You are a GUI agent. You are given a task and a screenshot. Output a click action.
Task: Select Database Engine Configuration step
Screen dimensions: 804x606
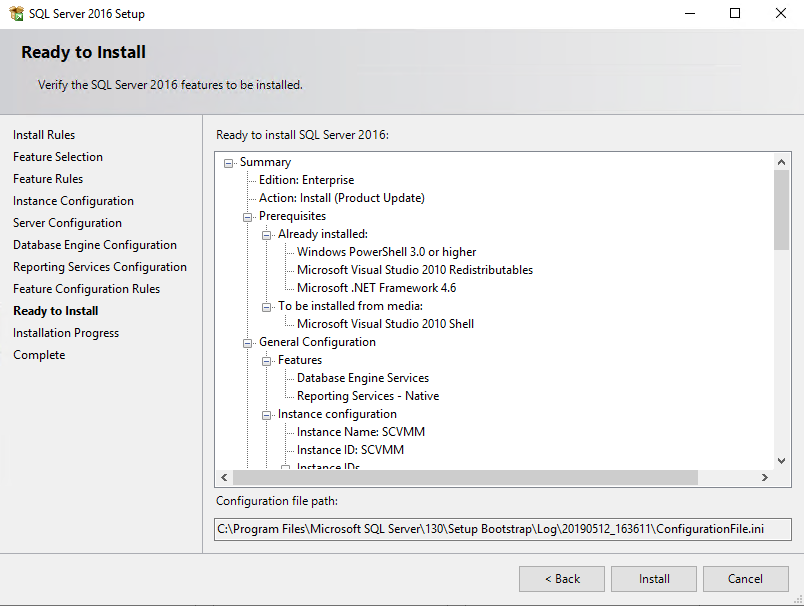(x=95, y=245)
